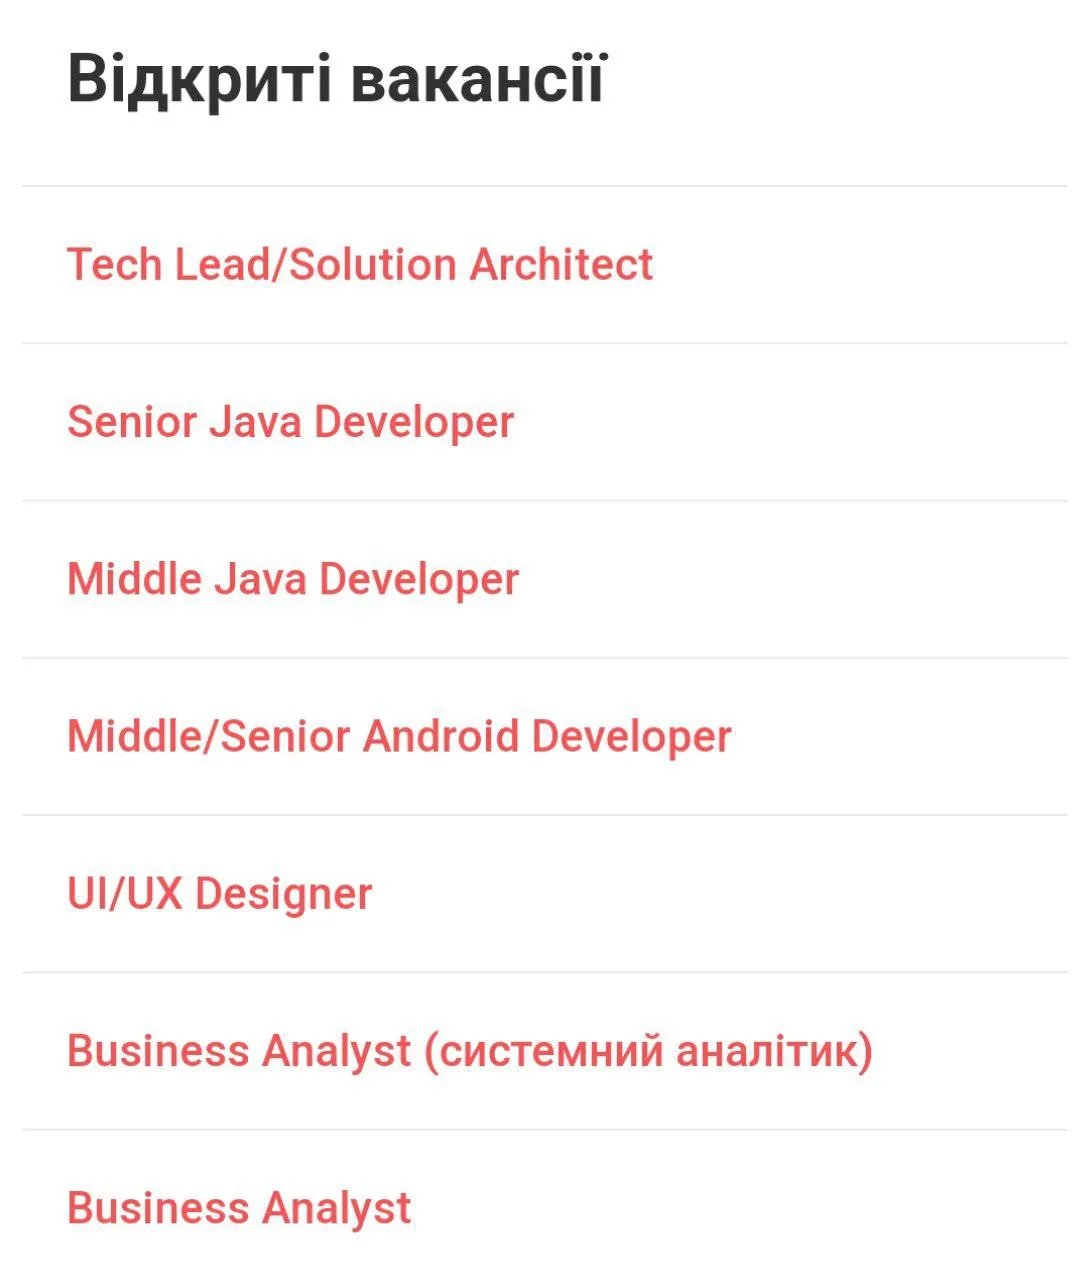
Task: Click the word Android in the vacancy list
Action: [441, 737]
